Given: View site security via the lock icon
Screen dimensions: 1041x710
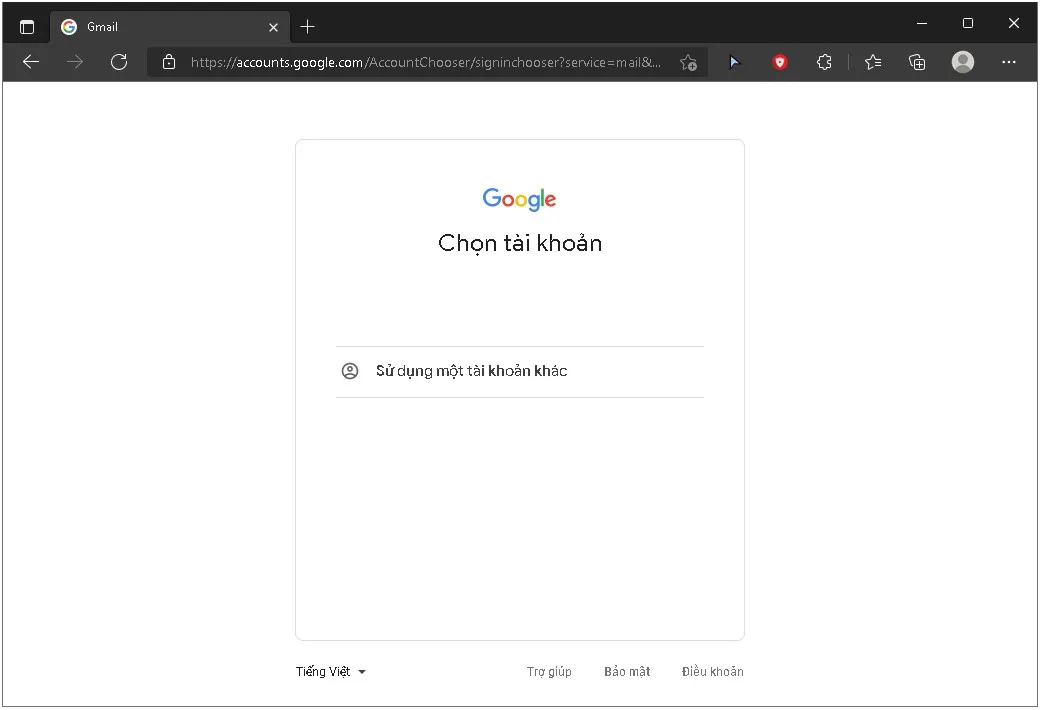Looking at the screenshot, I should [x=168, y=61].
